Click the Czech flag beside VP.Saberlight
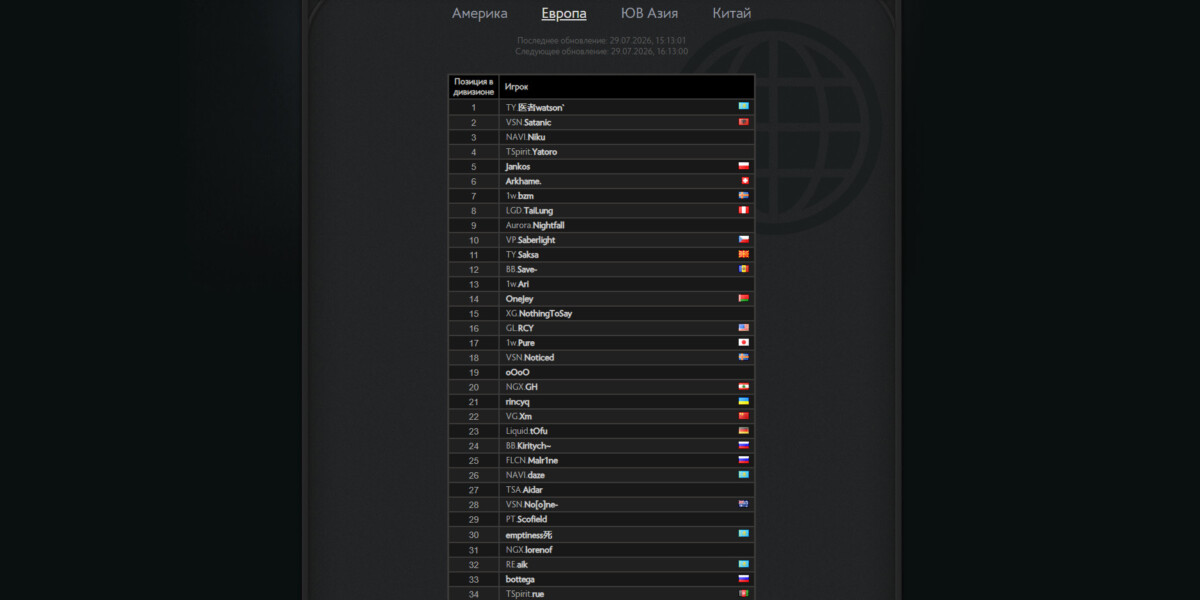The width and height of the screenshot is (1200, 600). (x=743, y=240)
